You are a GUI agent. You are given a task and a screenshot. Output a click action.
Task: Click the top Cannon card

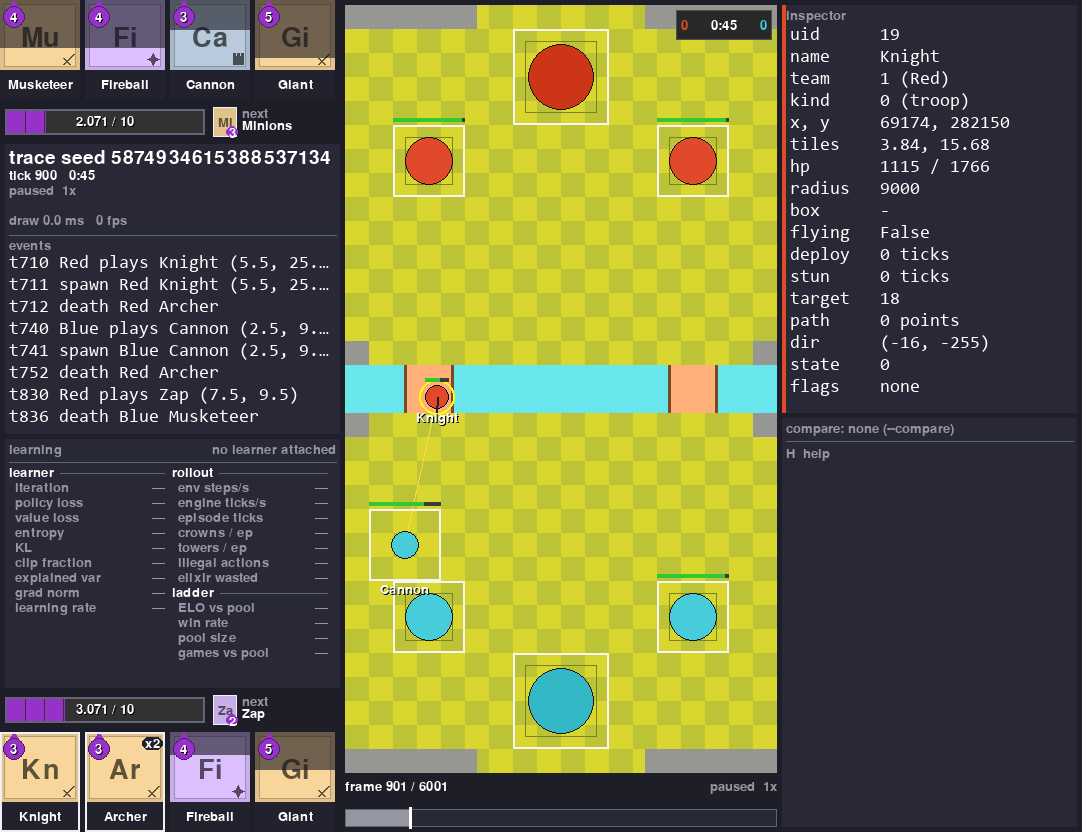click(210, 49)
